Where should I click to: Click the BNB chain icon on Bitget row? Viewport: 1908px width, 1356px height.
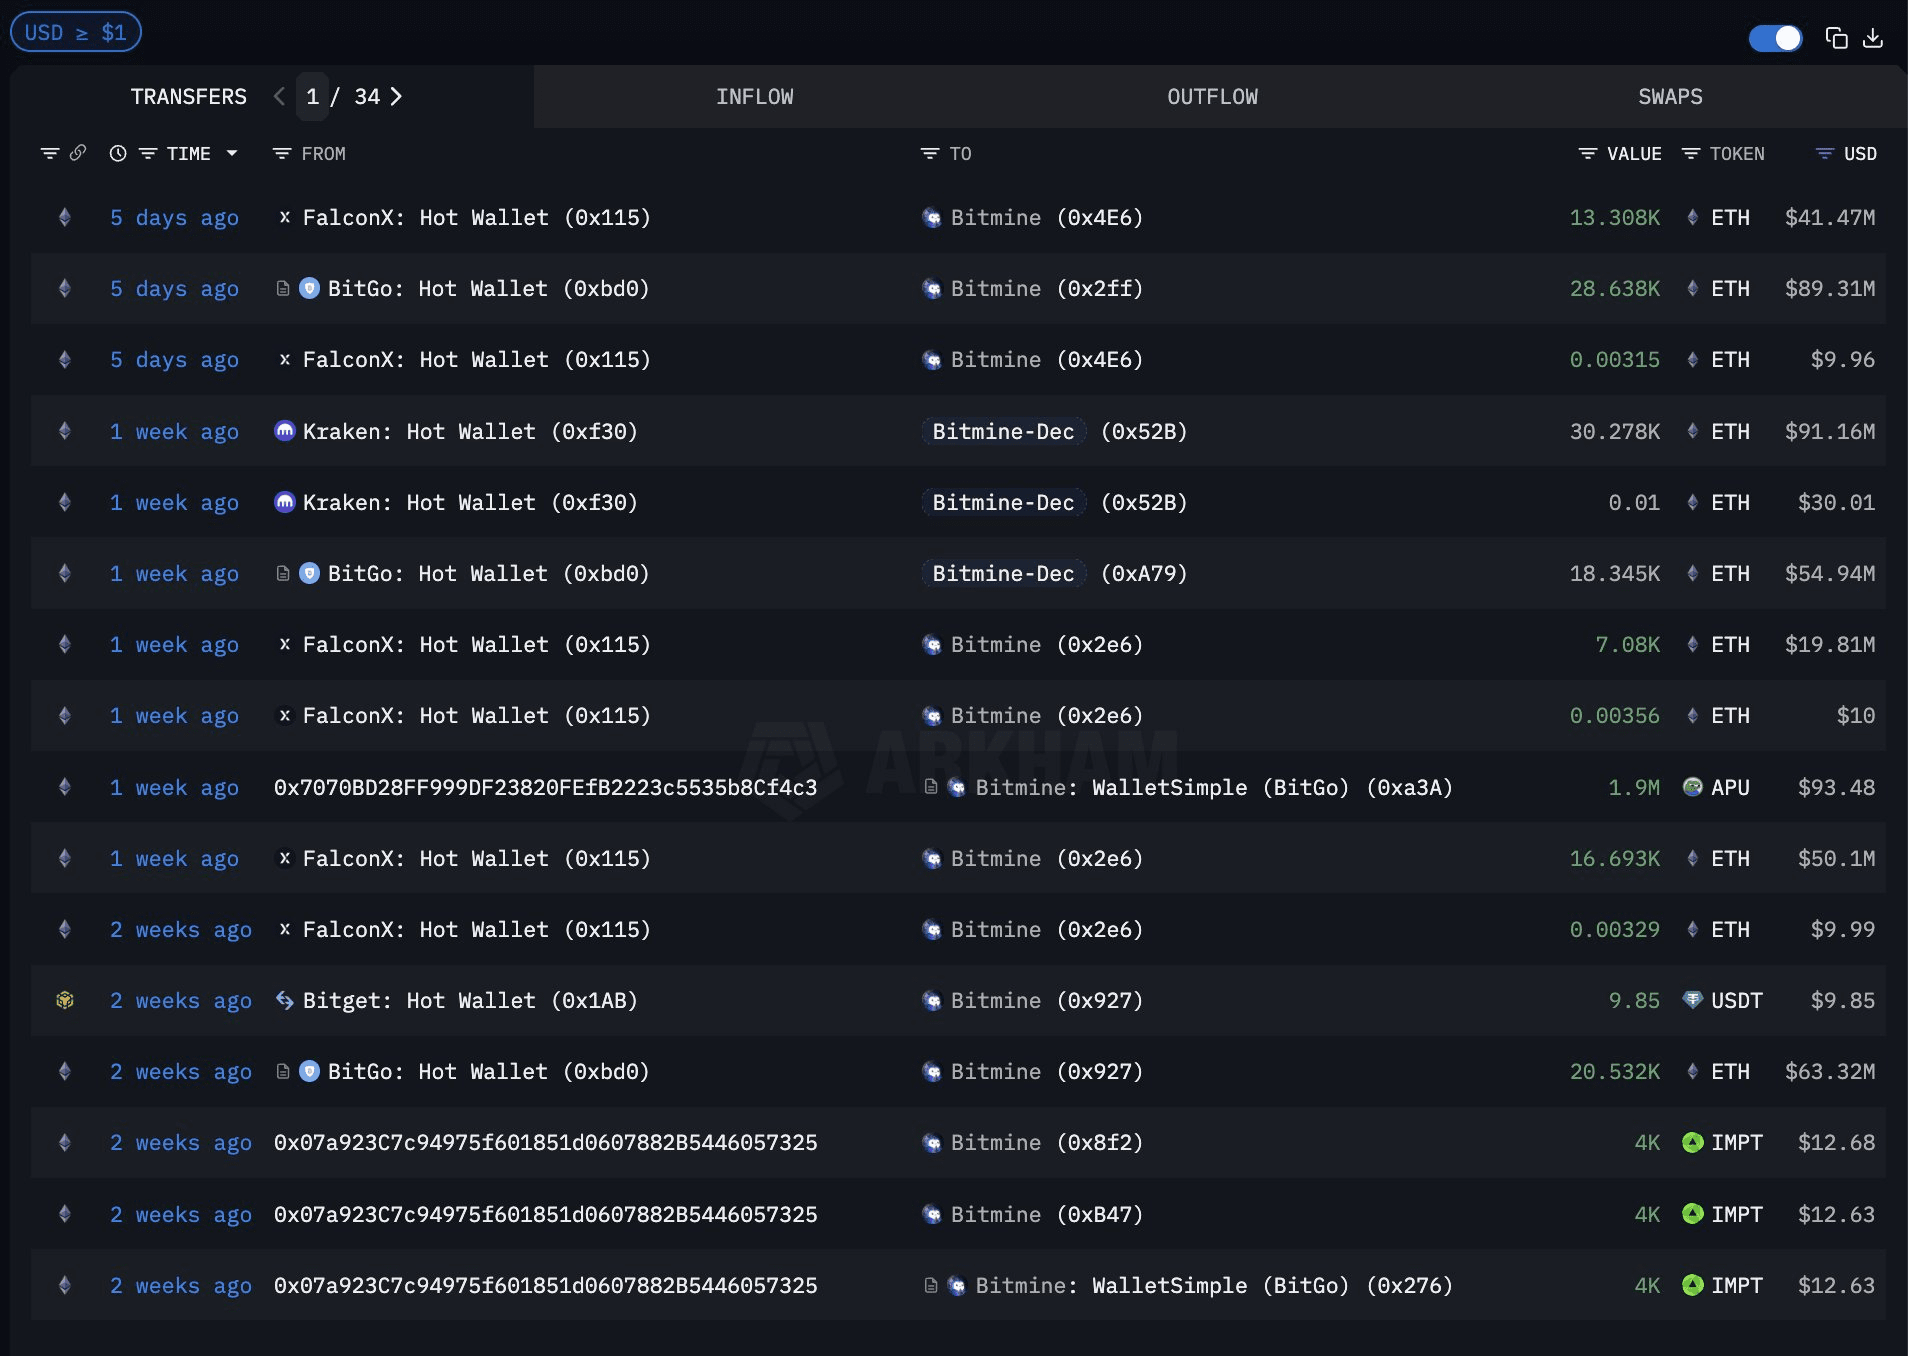pyautogui.click(x=65, y=1000)
